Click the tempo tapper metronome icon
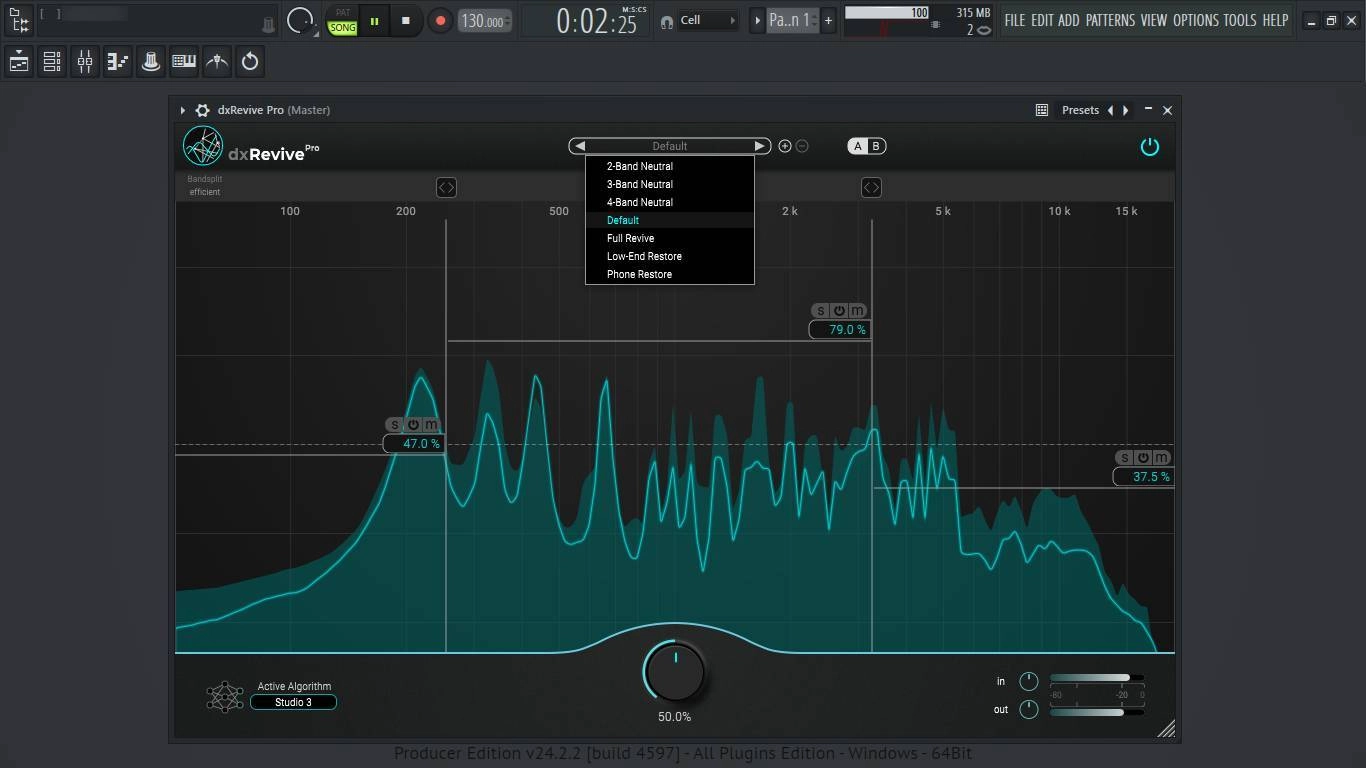Viewport: 1366px width, 768px height. (x=217, y=62)
